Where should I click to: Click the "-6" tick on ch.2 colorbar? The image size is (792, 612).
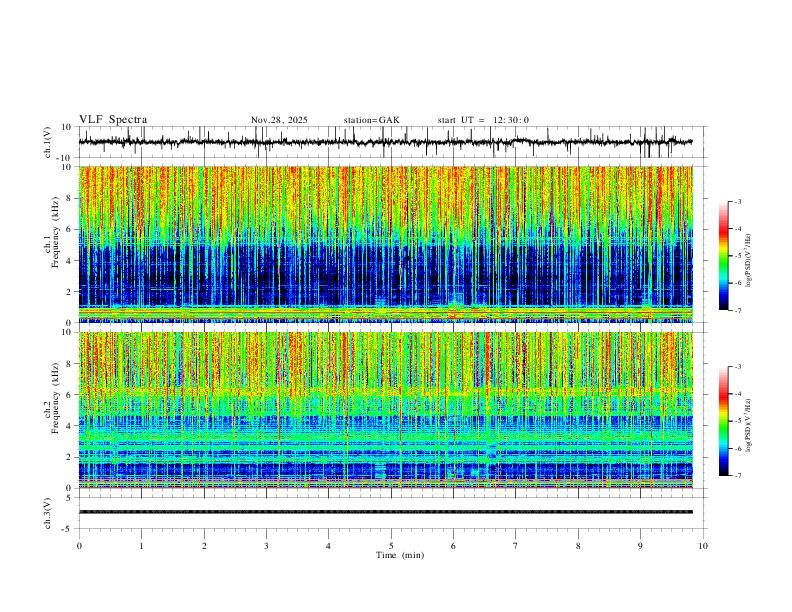(738, 448)
